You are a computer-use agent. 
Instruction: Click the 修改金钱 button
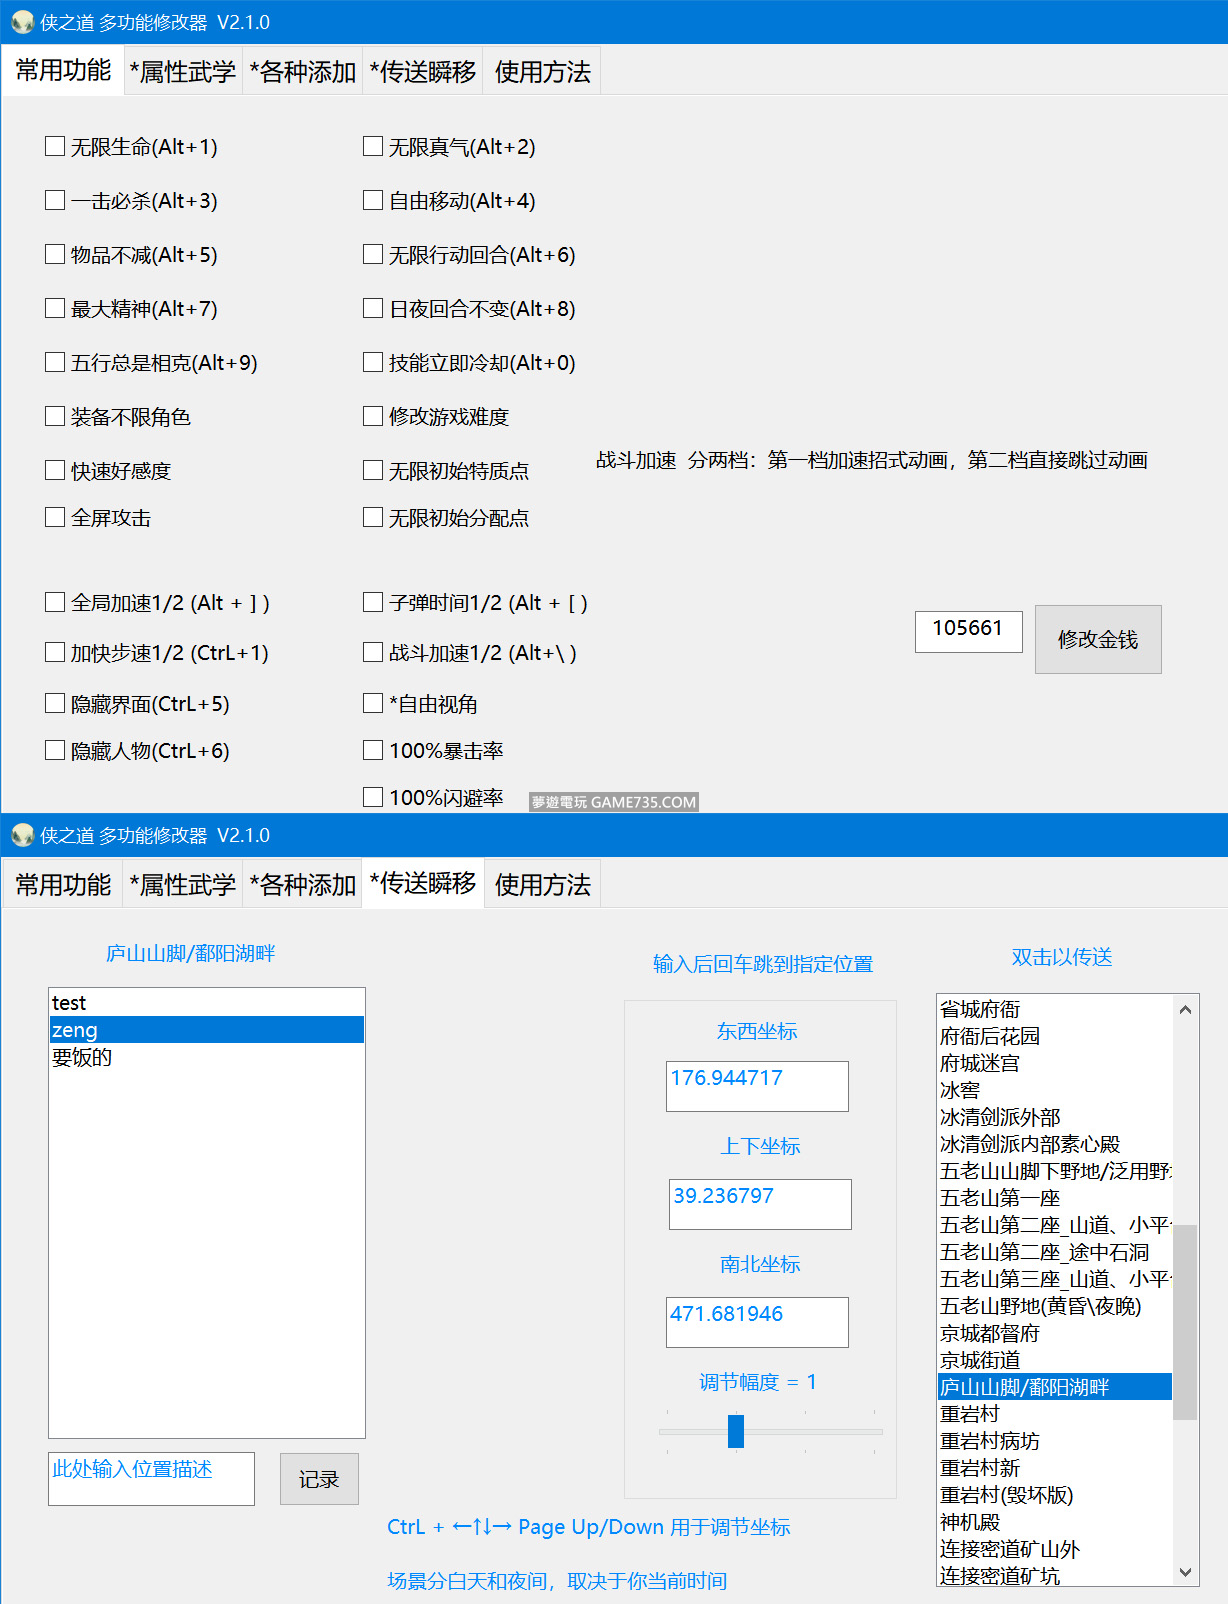(1097, 639)
